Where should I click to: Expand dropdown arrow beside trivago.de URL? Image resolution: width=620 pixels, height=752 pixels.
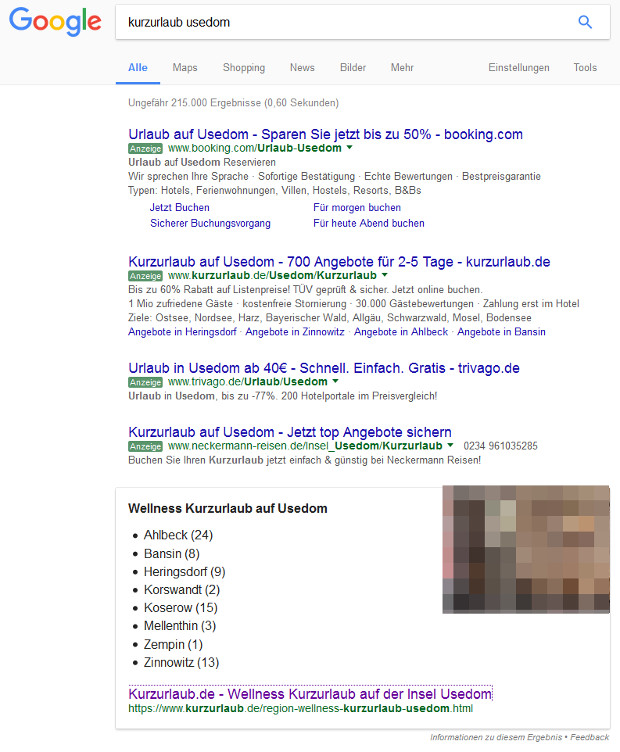point(336,382)
